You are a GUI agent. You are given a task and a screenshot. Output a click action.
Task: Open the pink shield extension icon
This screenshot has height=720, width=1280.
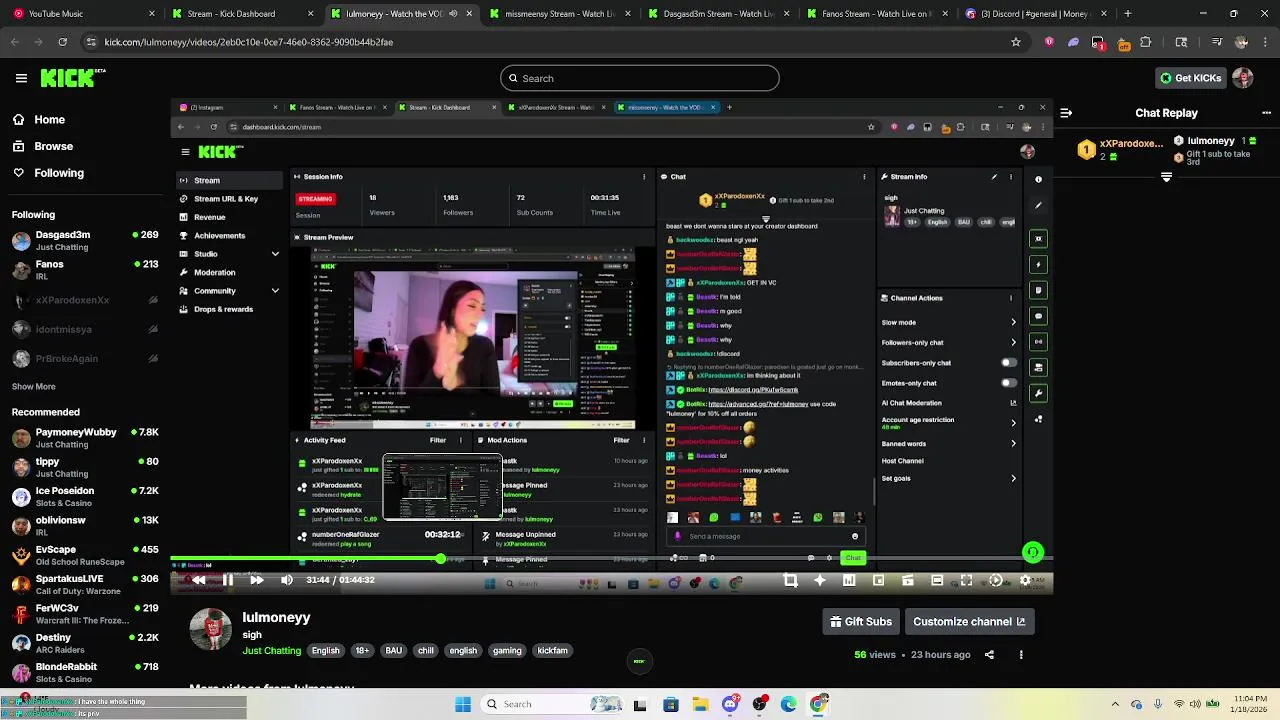tap(1049, 42)
